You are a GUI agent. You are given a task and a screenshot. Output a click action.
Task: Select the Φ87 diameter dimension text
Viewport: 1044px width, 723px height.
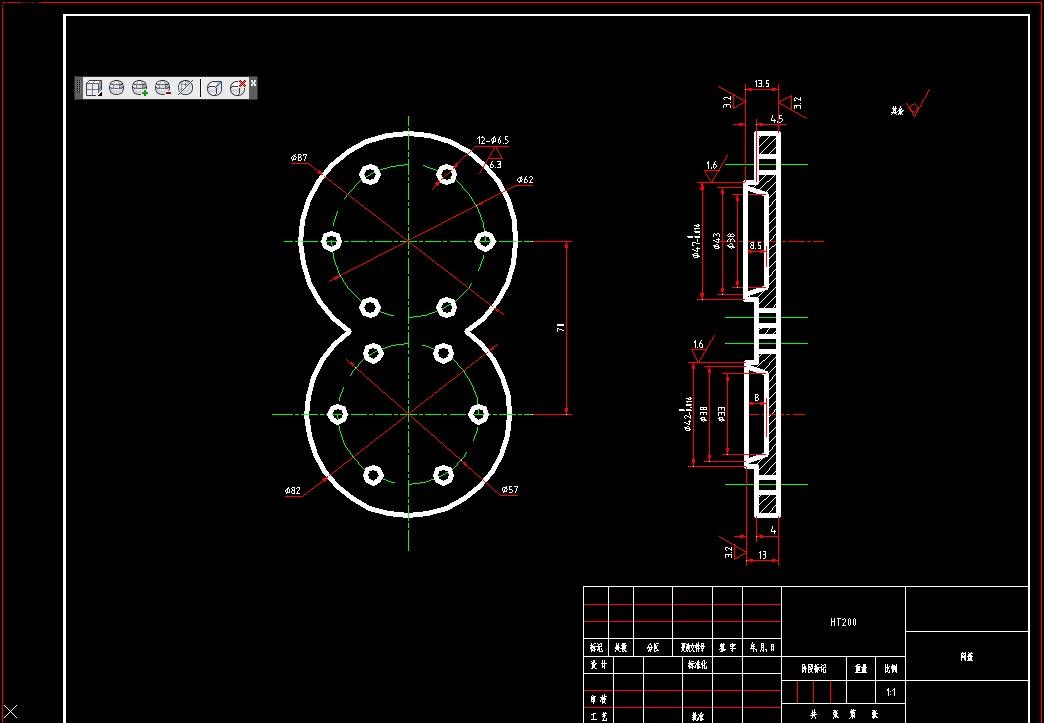pos(299,158)
